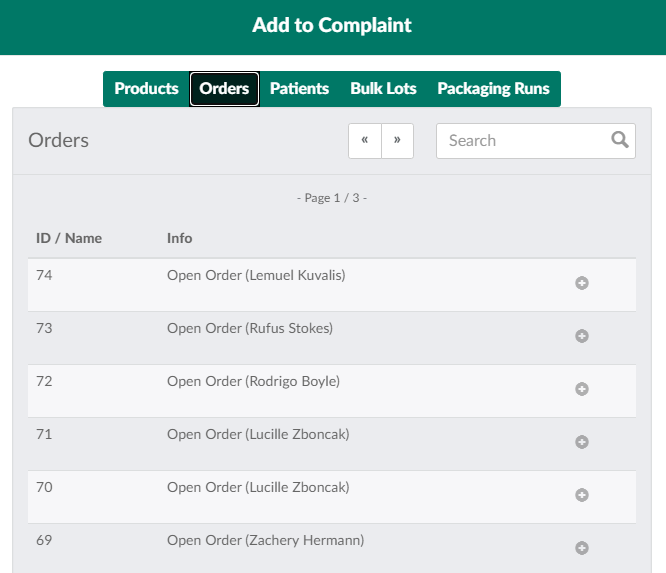Focus the Search input field
The image size is (666, 573).
(522, 141)
